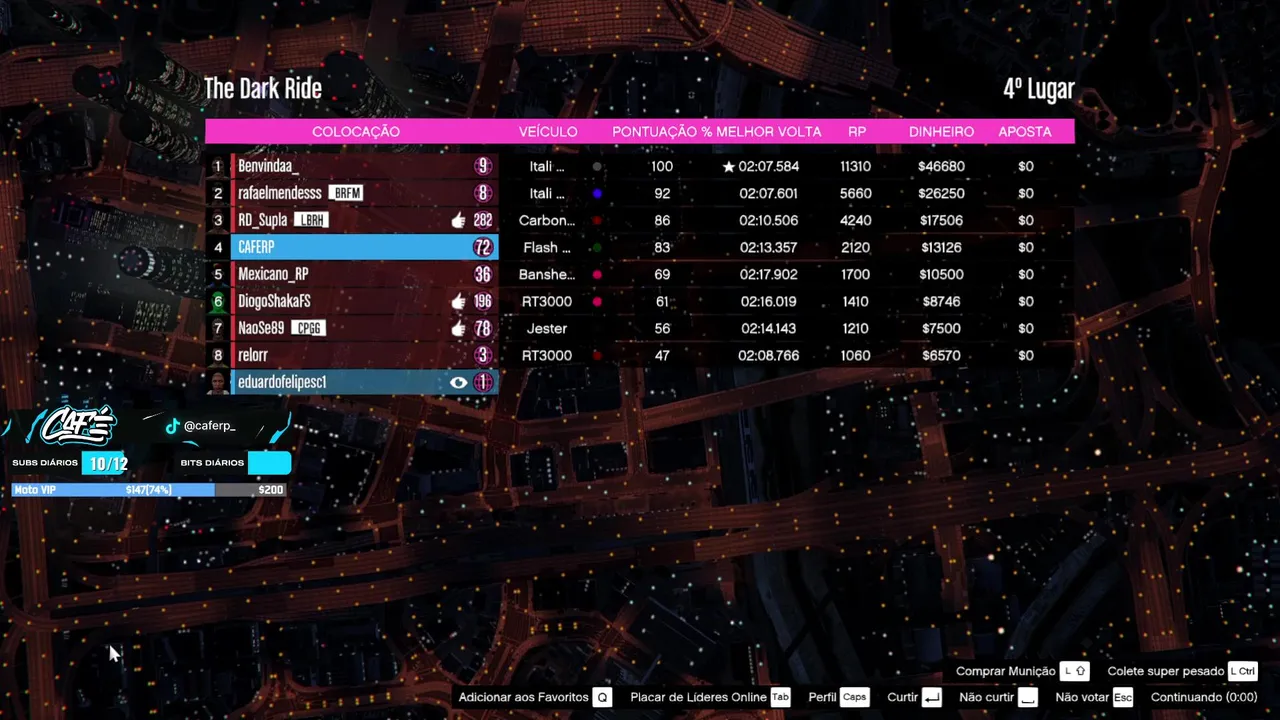Click the APOSTA column header
This screenshot has width=1280, height=720.
[1025, 132]
